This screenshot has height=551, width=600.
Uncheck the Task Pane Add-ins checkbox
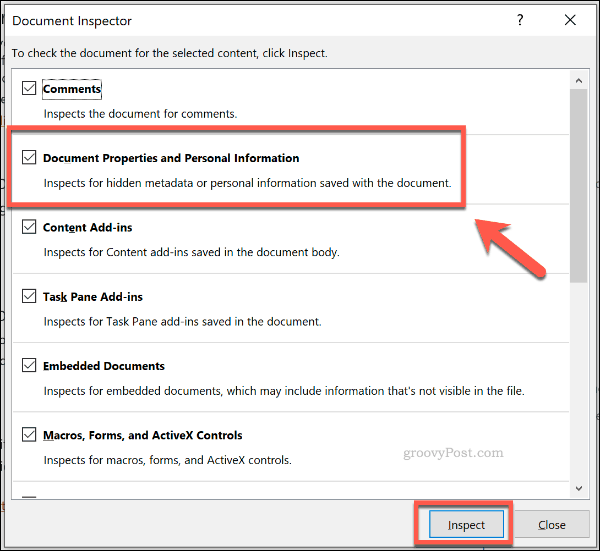click(x=29, y=296)
